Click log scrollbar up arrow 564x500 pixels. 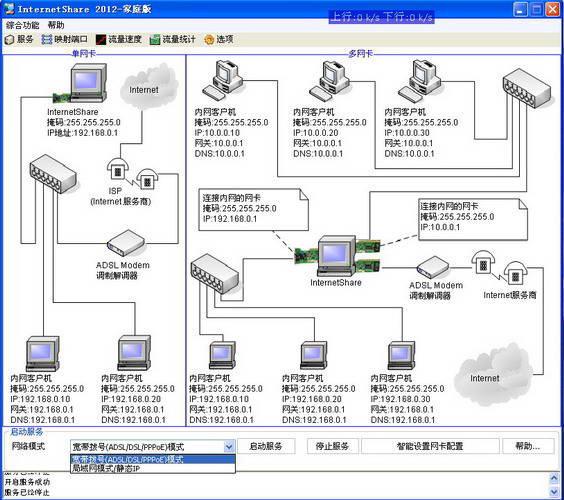tap(554, 478)
